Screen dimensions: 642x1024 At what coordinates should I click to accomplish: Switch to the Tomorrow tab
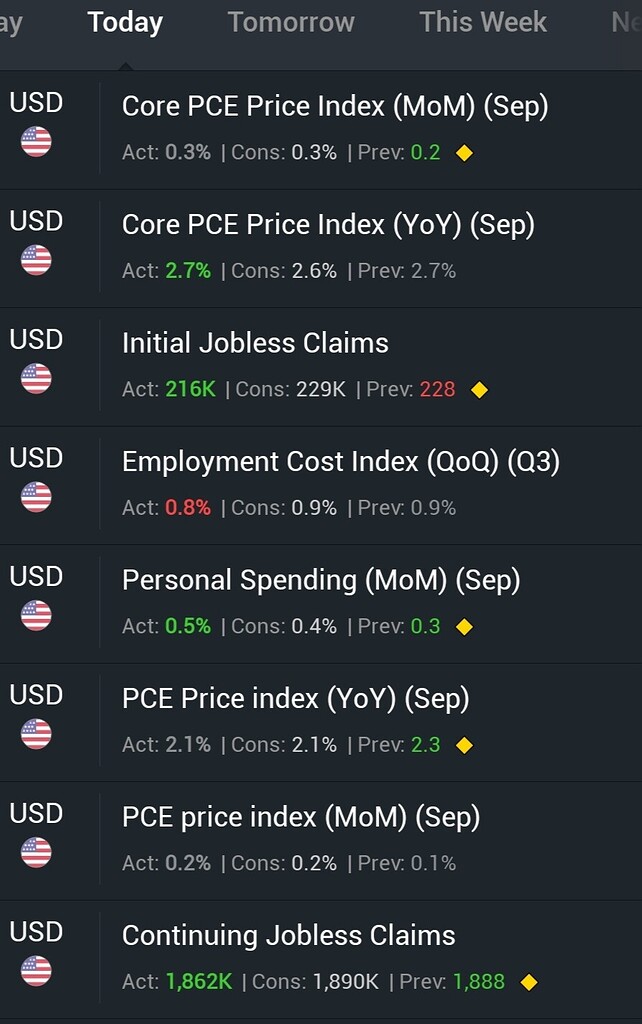tap(291, 22)
